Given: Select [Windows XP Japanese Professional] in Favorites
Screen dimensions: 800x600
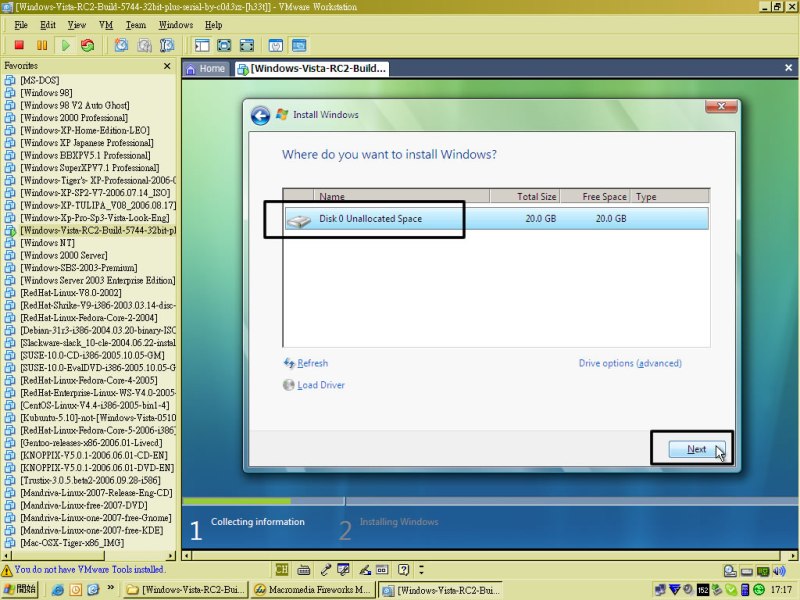Looking at the screenshot, I should (x=87, y=143).
